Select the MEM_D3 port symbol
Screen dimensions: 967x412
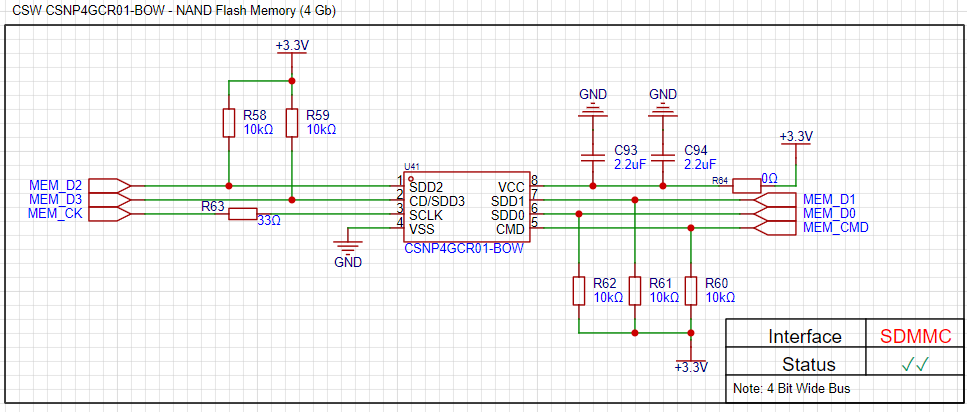[110, 199]
